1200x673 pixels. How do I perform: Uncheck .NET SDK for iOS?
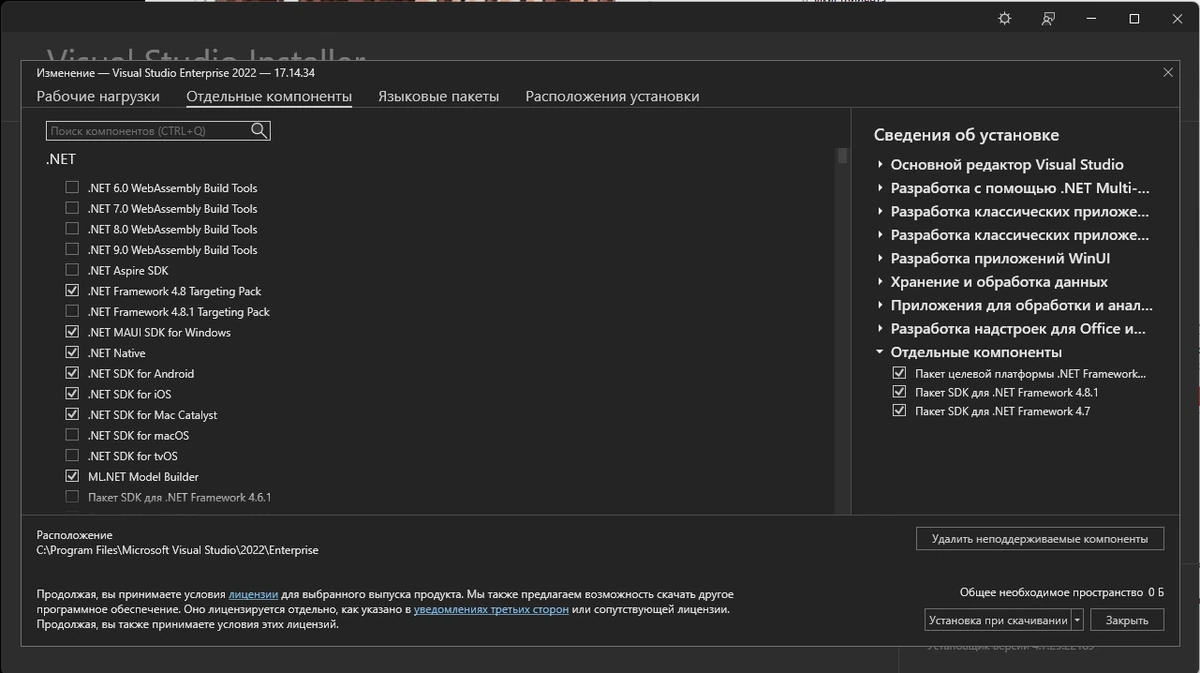72,394
